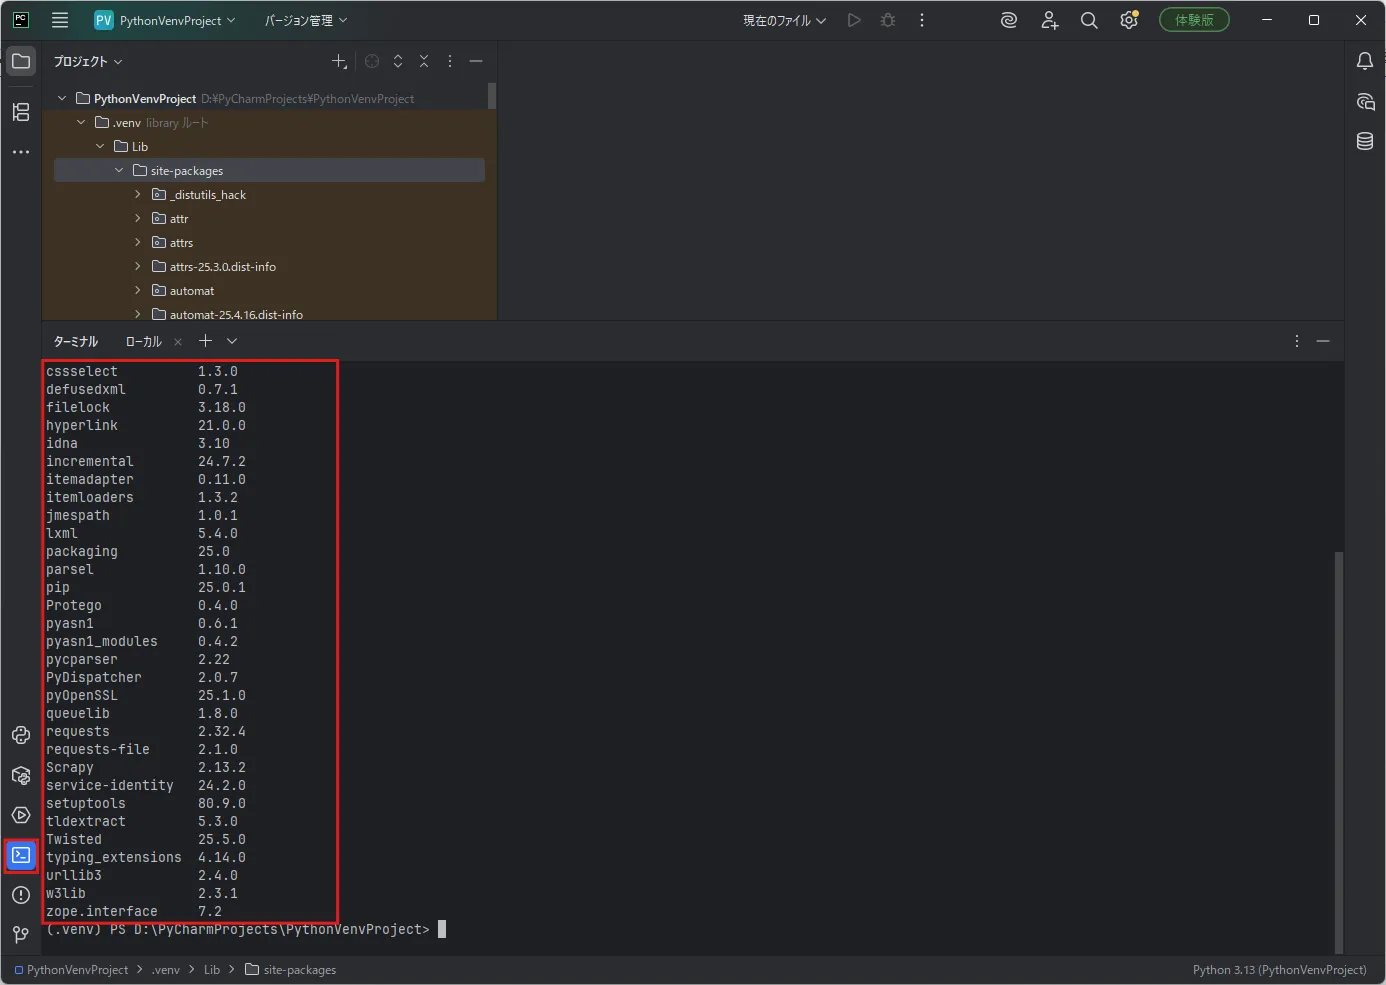The height and width of the screenshot is (985, 1386).
Task: Expand attrs-25.3.0.dist-info folder
Action: coord(138,266)
